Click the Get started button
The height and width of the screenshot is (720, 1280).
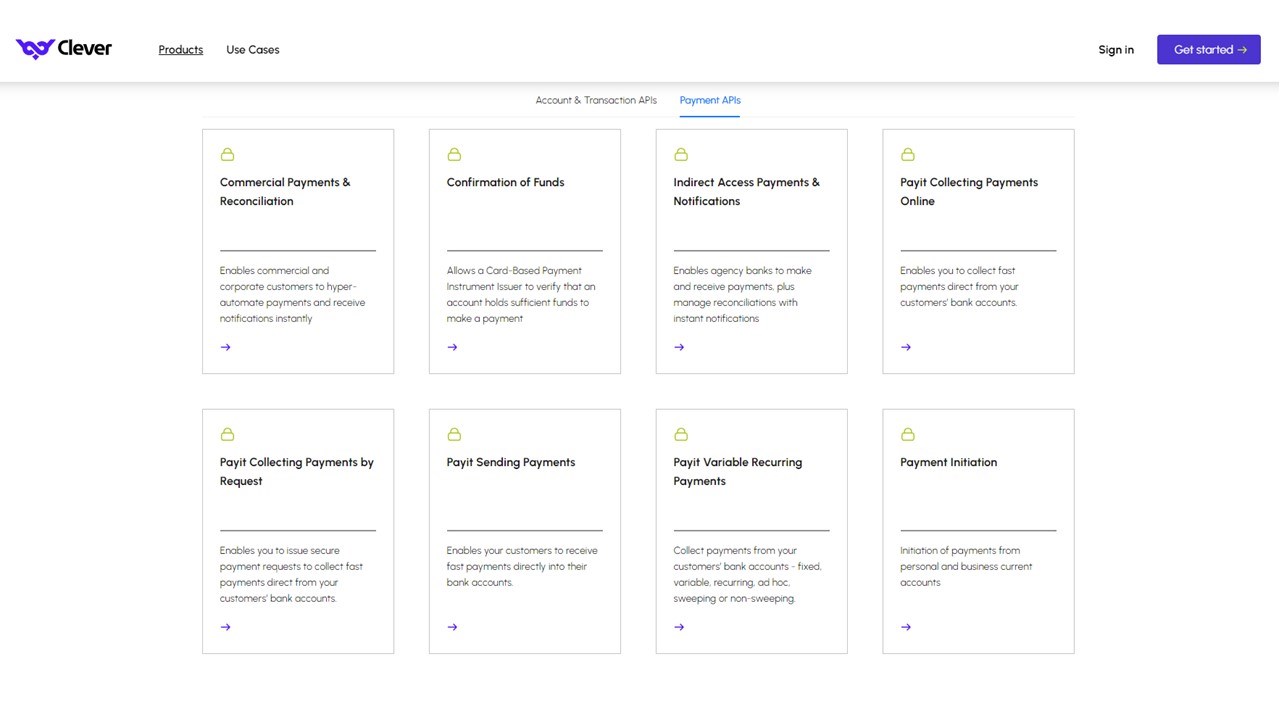click(x=1209, y=49)
